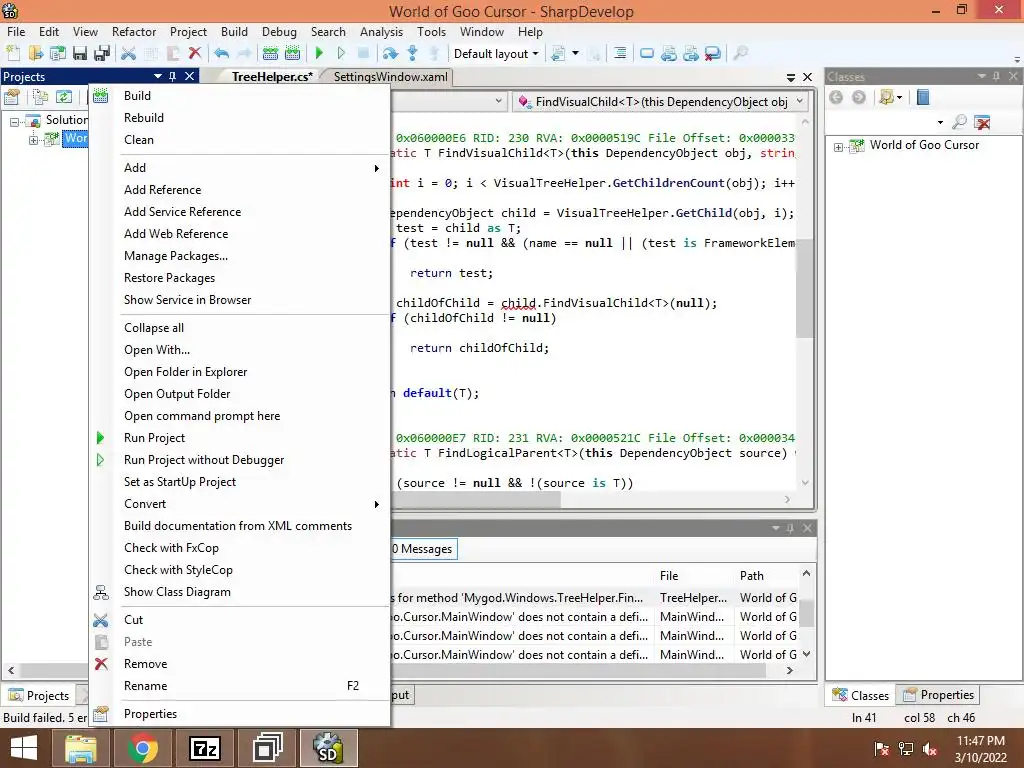Click the Rebuild Solution toolbar icon

(x=293, y=54)
